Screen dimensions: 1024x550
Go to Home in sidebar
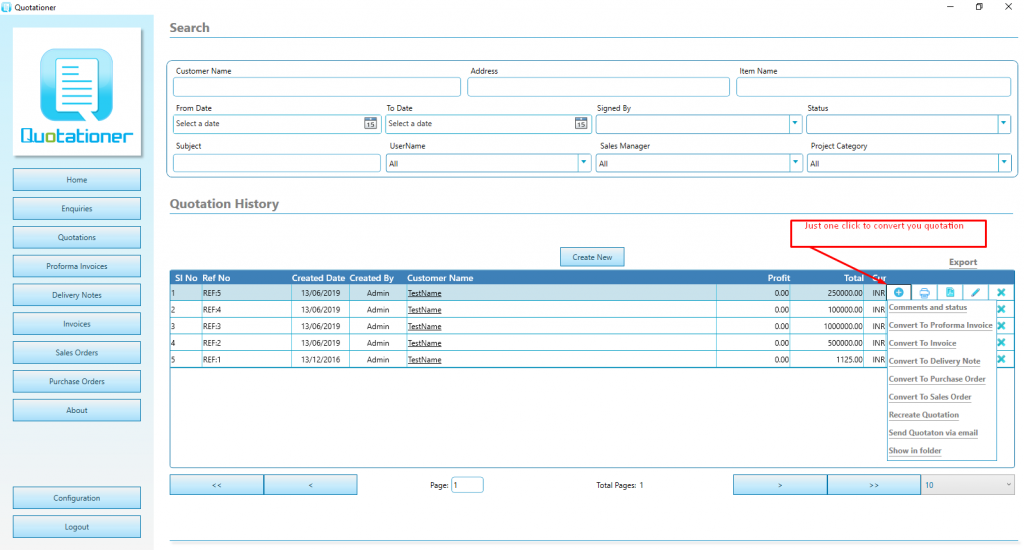[x=76, y=180]
